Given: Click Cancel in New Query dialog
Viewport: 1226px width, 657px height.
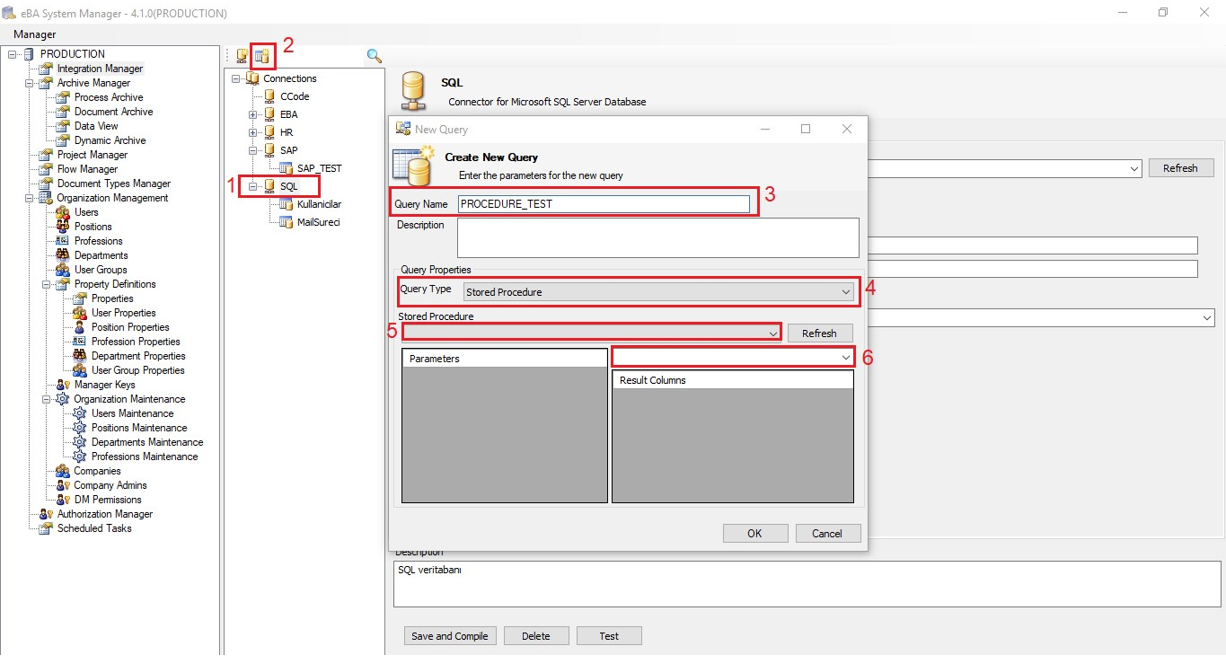Looking at the screenshot, I should coord(827,533).
